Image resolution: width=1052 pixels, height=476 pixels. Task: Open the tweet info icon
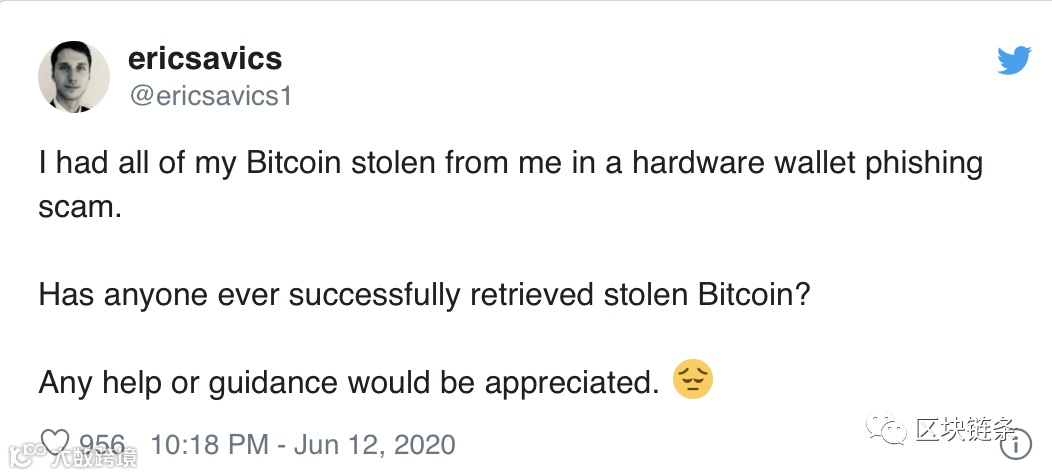tap(1022, 442)
